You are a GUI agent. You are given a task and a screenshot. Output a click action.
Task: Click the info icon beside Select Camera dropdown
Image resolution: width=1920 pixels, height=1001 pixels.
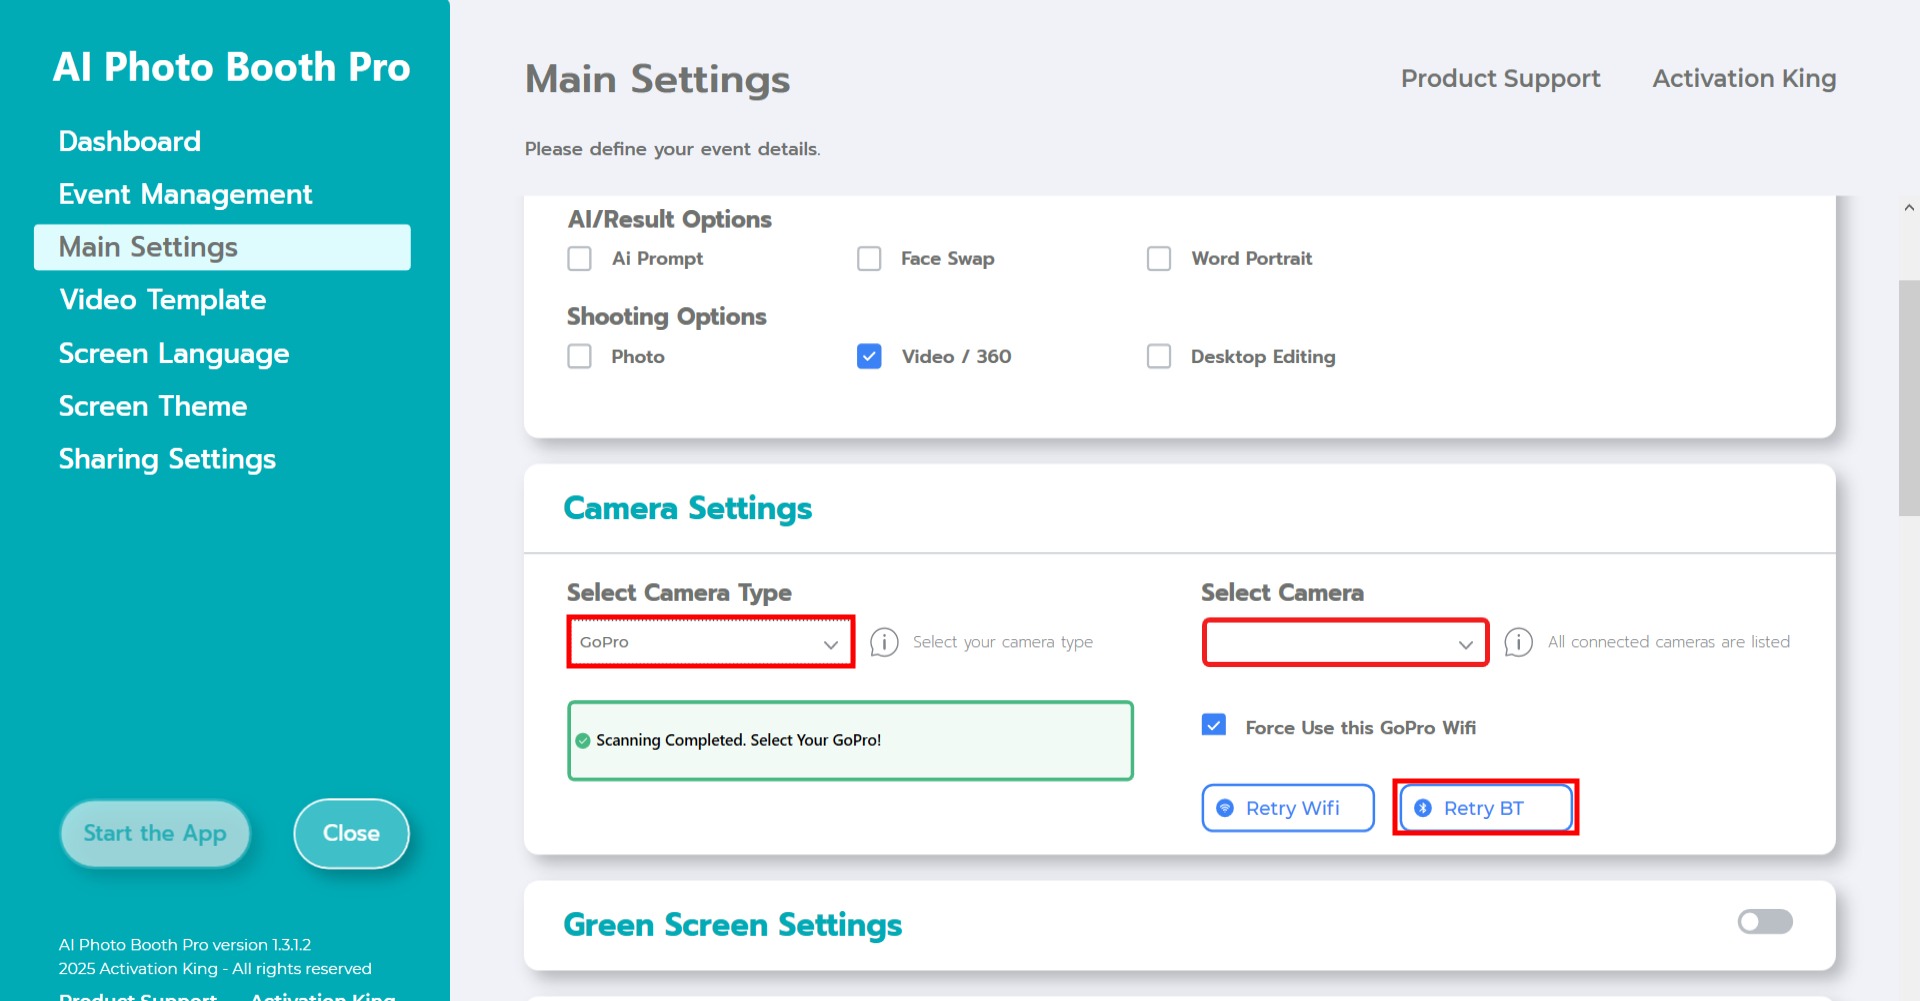(1518, 642)
